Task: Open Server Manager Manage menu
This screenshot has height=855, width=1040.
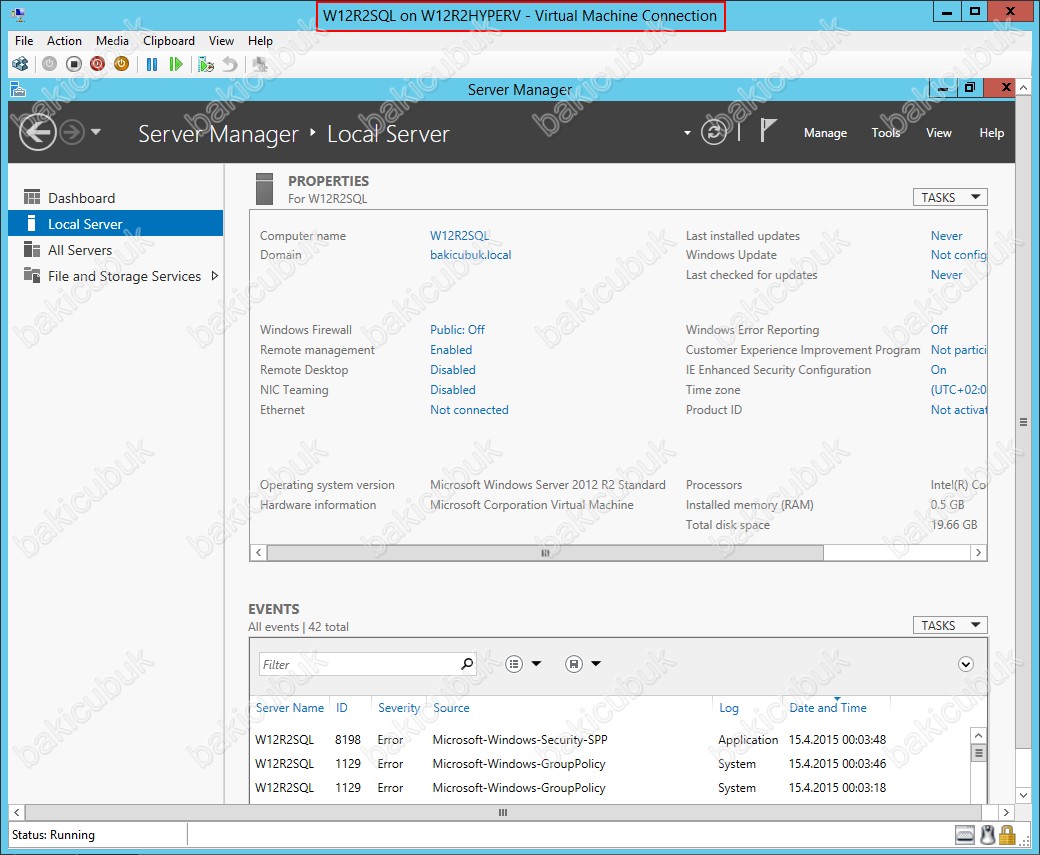Action: point(825,133)
